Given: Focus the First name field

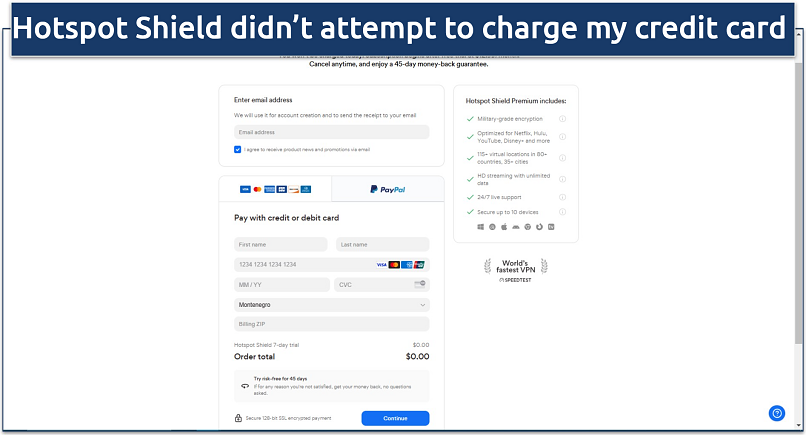Looking at the screenshot, I should click(280, 244).
